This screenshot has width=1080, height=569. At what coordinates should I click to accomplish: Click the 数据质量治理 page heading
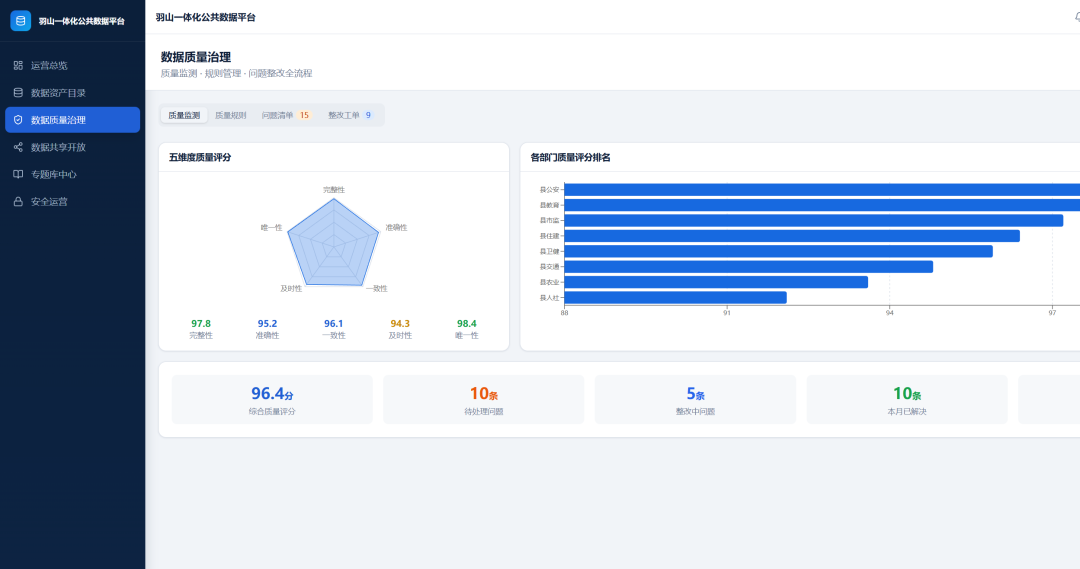pos(196,57)
